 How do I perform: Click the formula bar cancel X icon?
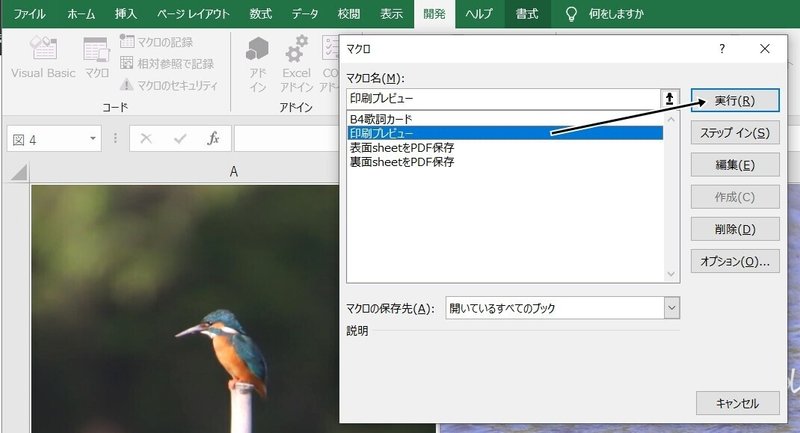pos(146,139)
